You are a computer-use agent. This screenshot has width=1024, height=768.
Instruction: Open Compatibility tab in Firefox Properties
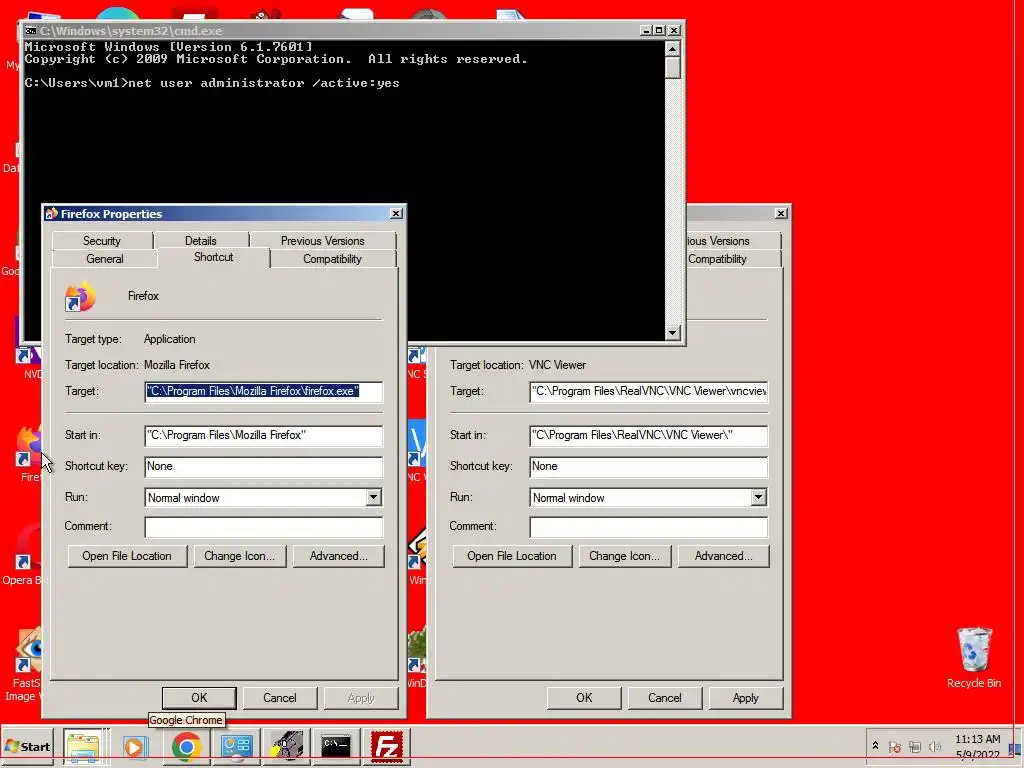332,259
